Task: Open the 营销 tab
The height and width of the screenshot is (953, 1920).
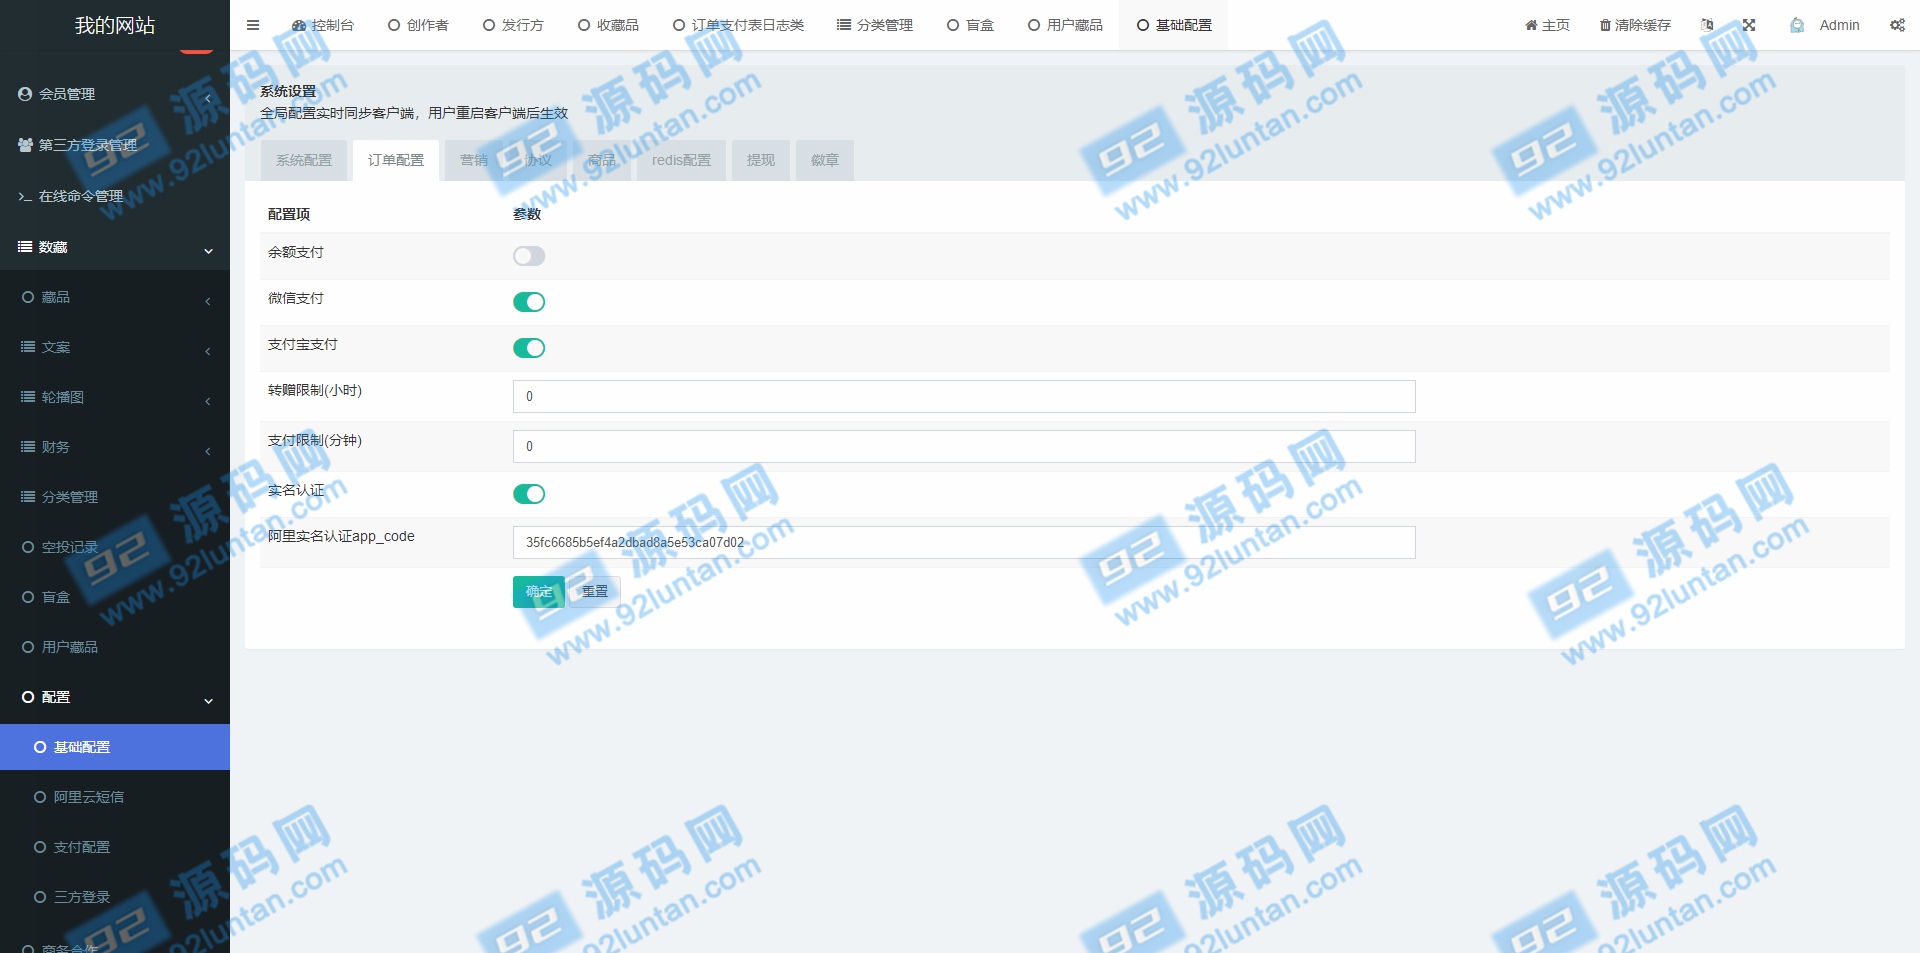Action: 474,160
